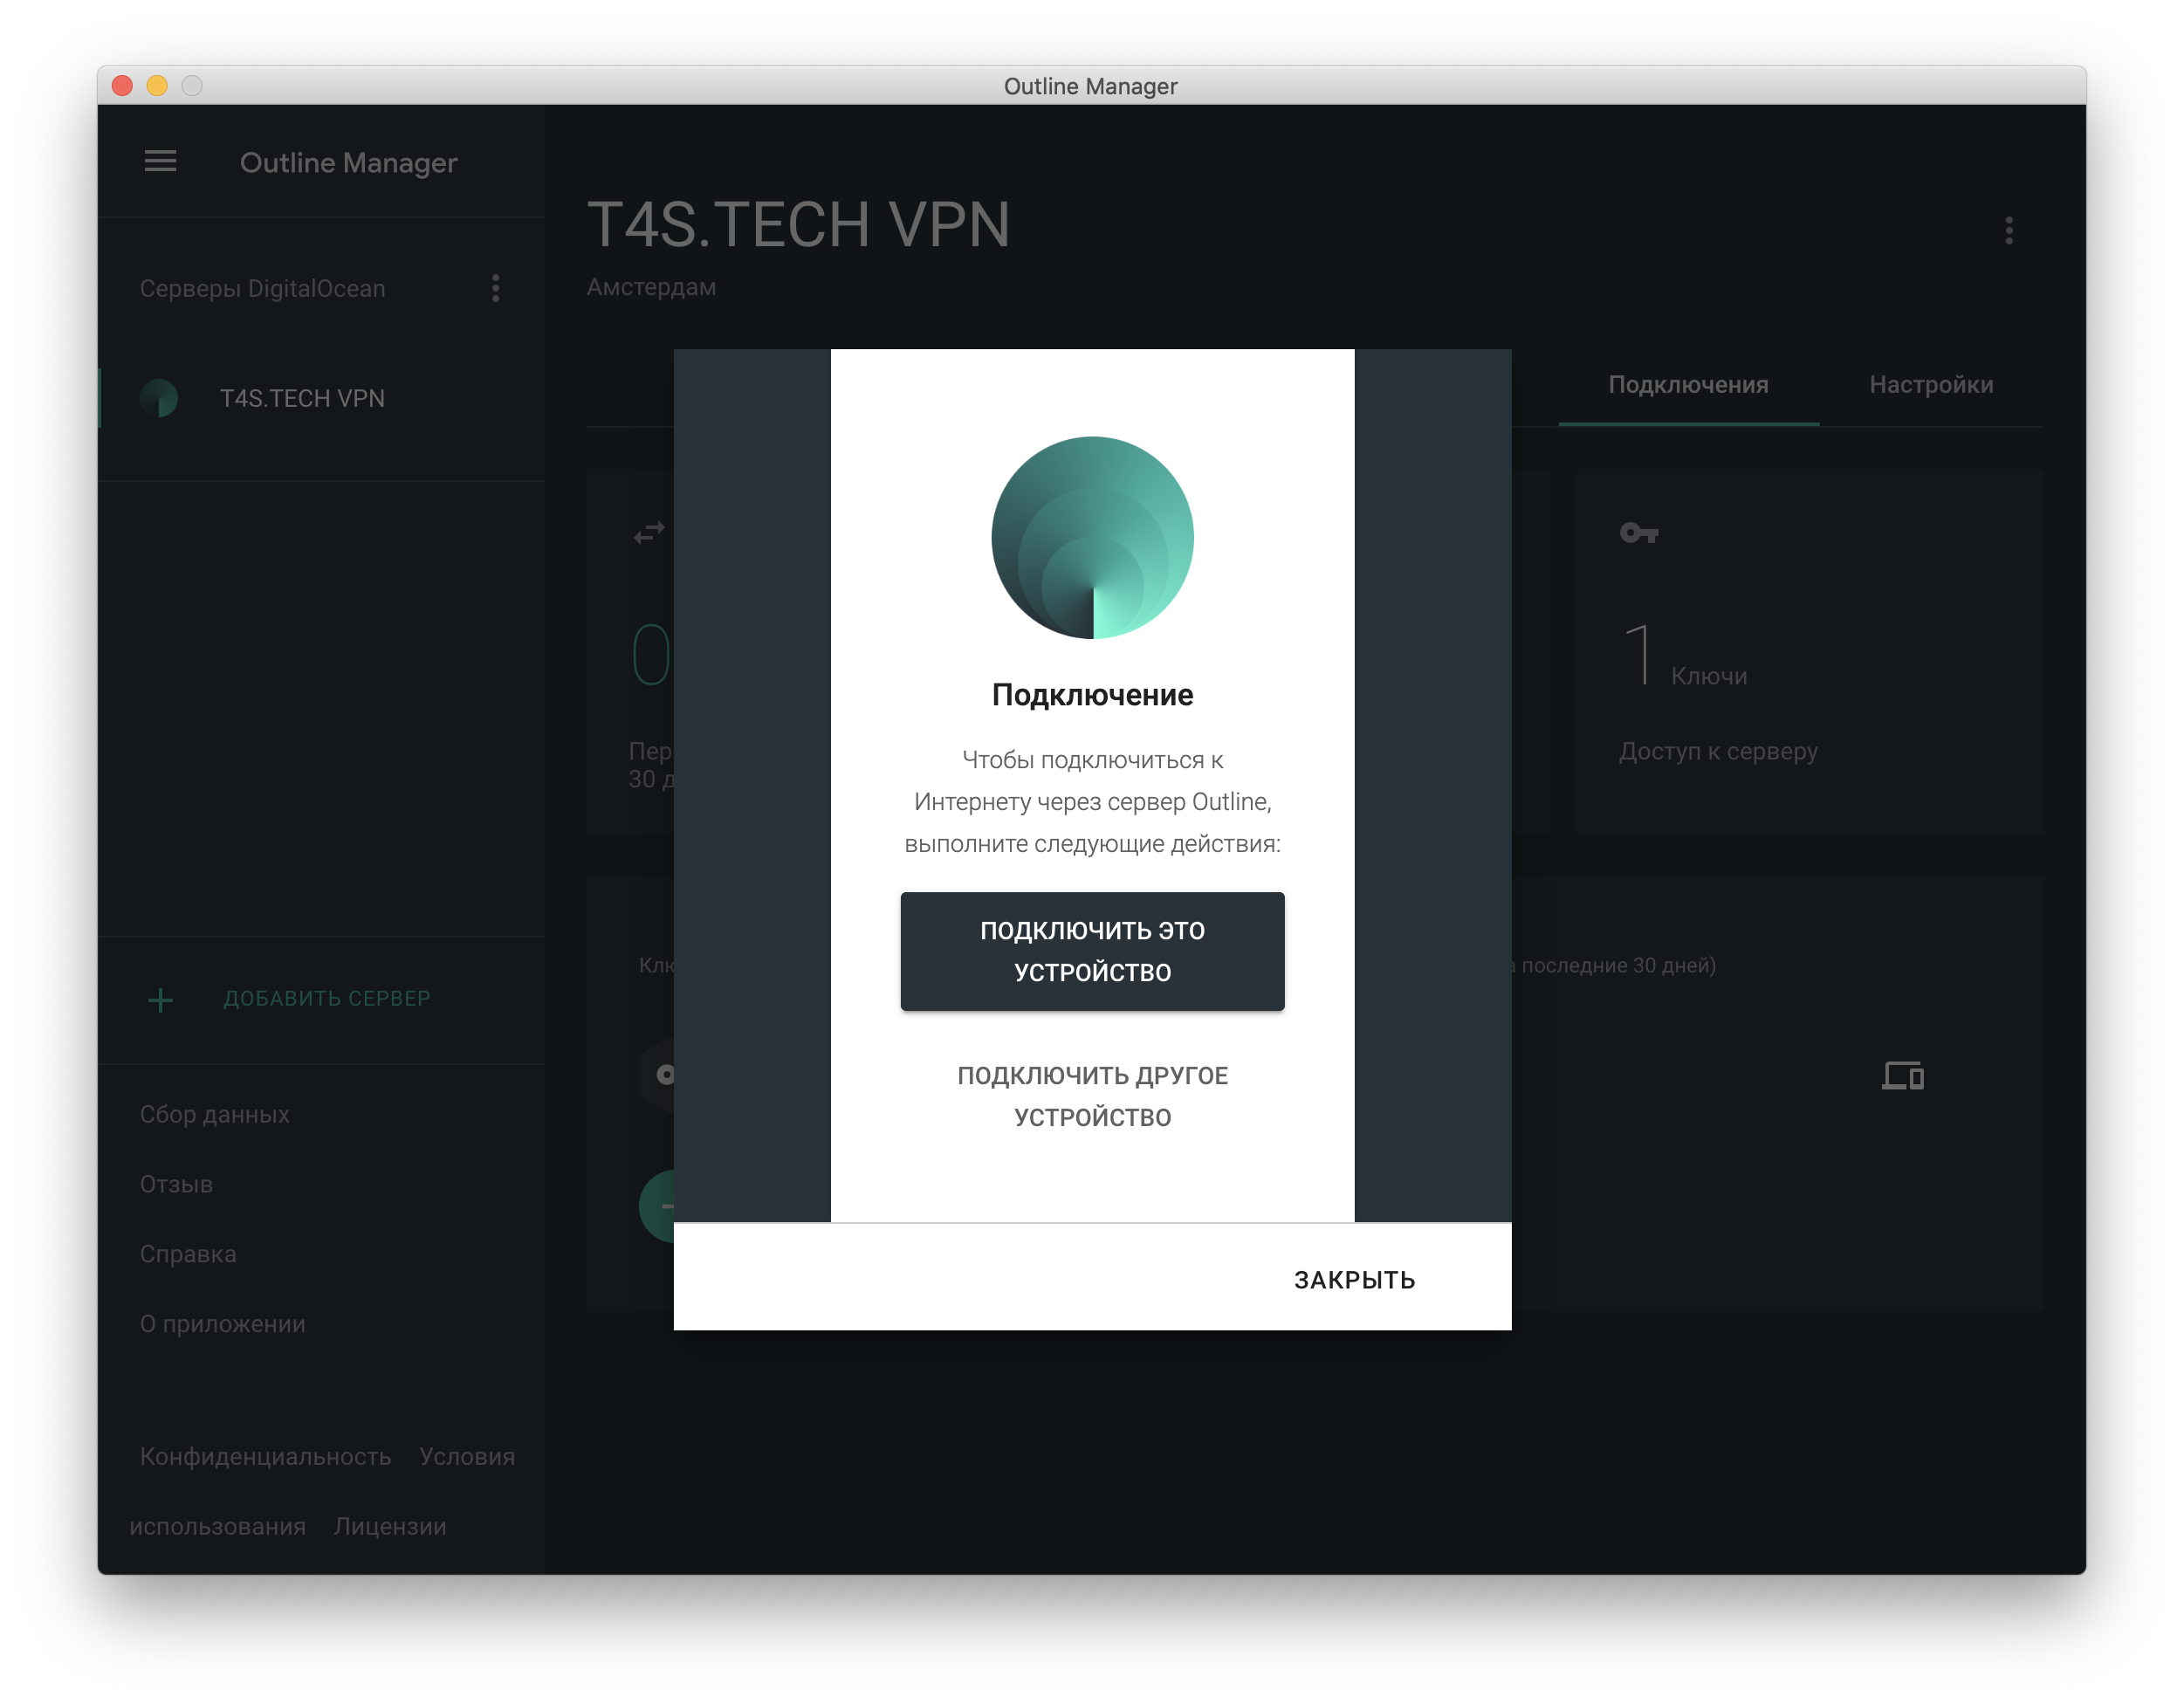Click Доступ к серверу text
The width and height of the screenshot is (2184, 1704).
[1718, 751]
